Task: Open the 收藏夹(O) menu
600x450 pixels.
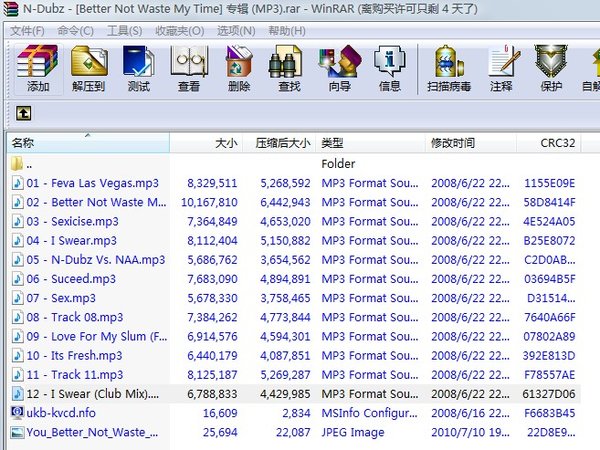Action: coord(179,31)
